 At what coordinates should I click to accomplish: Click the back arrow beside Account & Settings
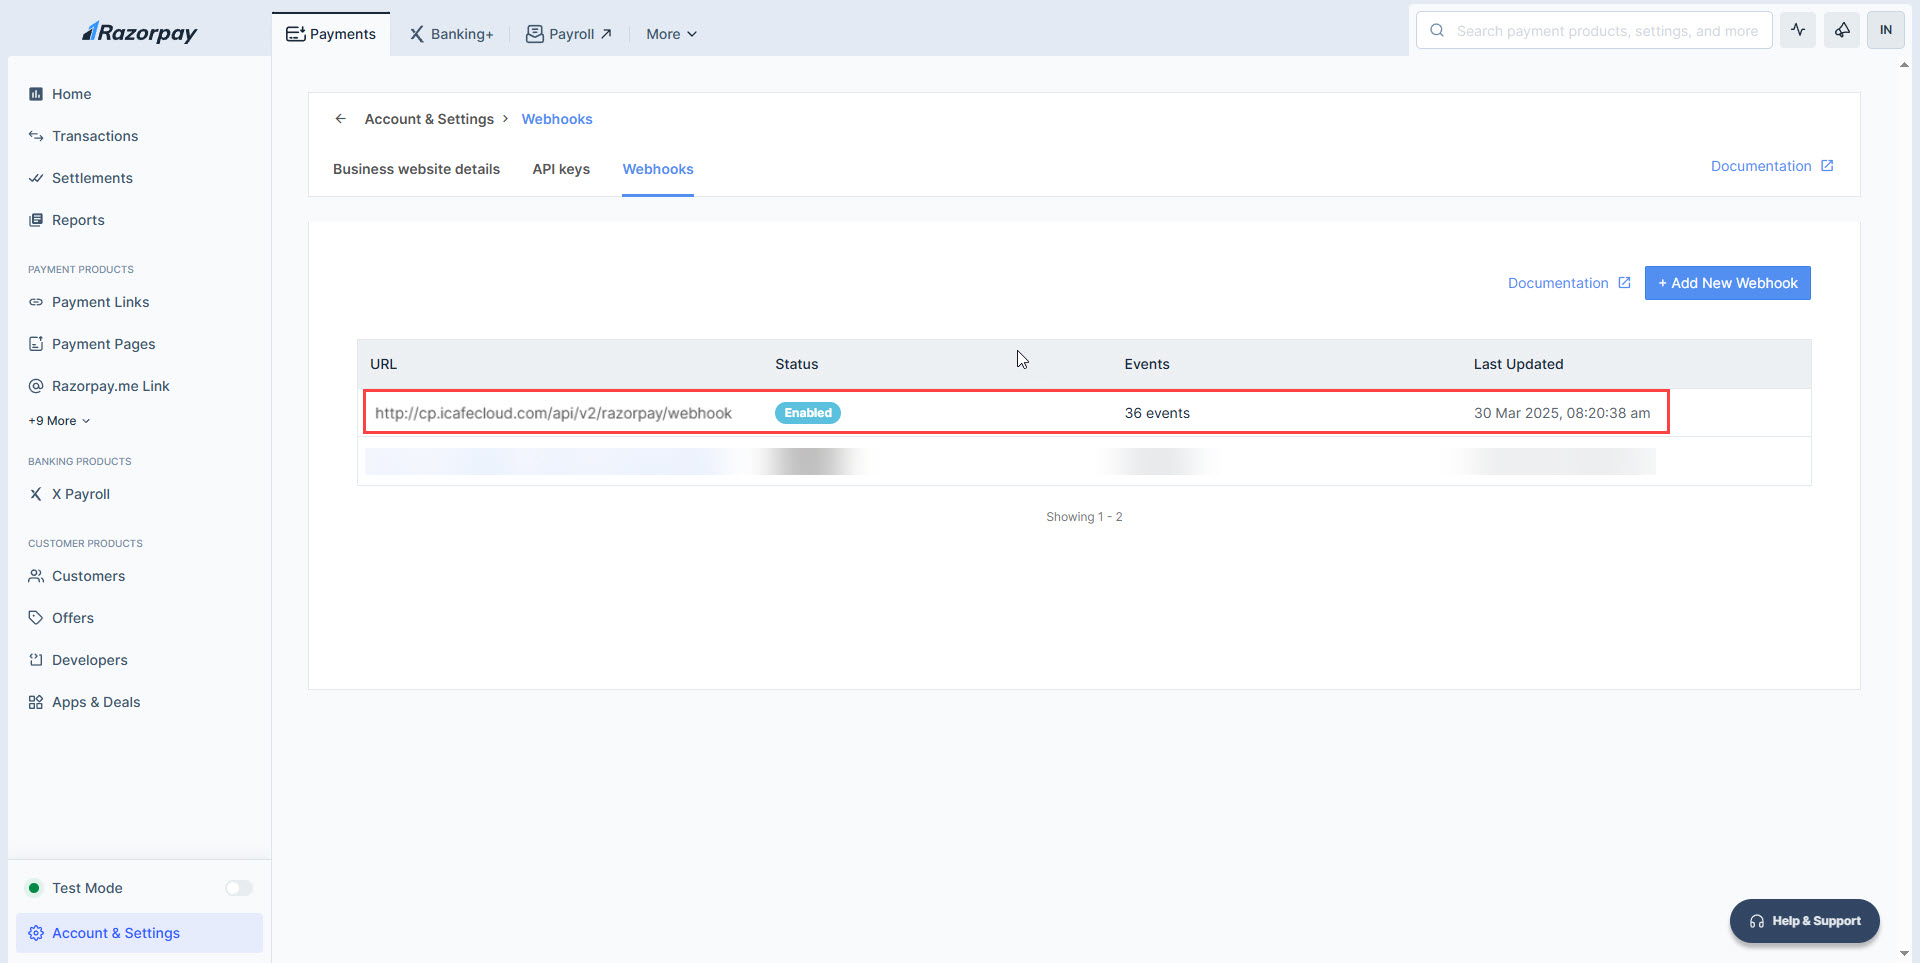click(340, 119)
